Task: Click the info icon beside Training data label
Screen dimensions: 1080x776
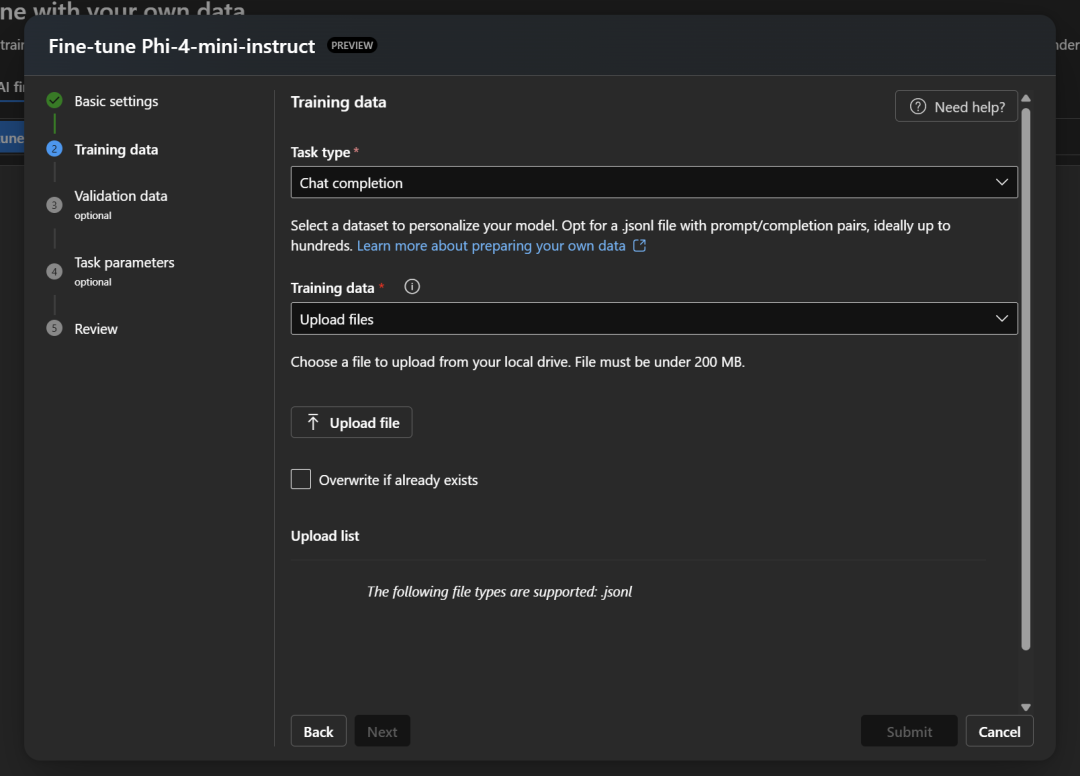Action: click(412, 286)
